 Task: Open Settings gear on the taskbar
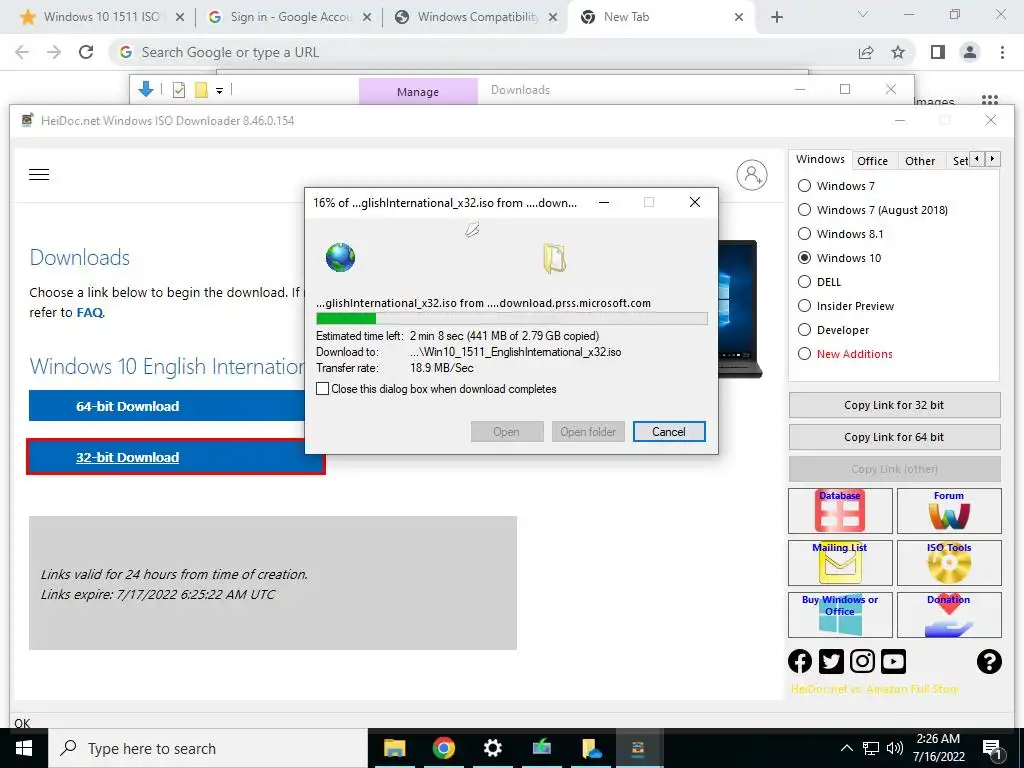point(492,748)
